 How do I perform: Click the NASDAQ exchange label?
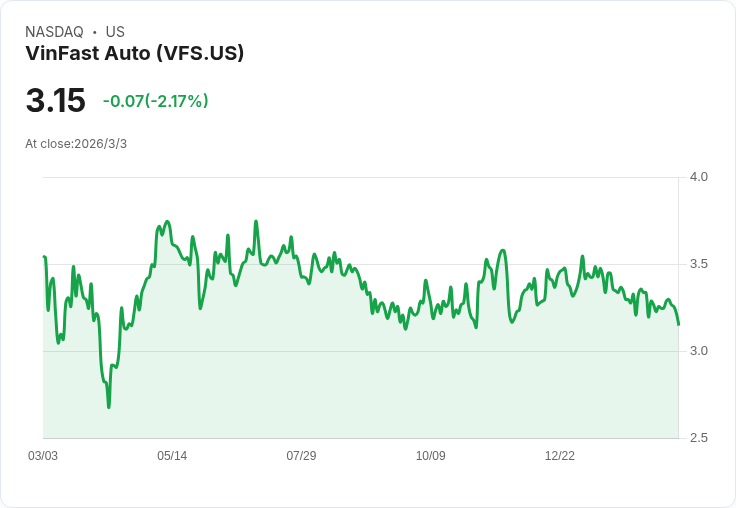[54, 32]
